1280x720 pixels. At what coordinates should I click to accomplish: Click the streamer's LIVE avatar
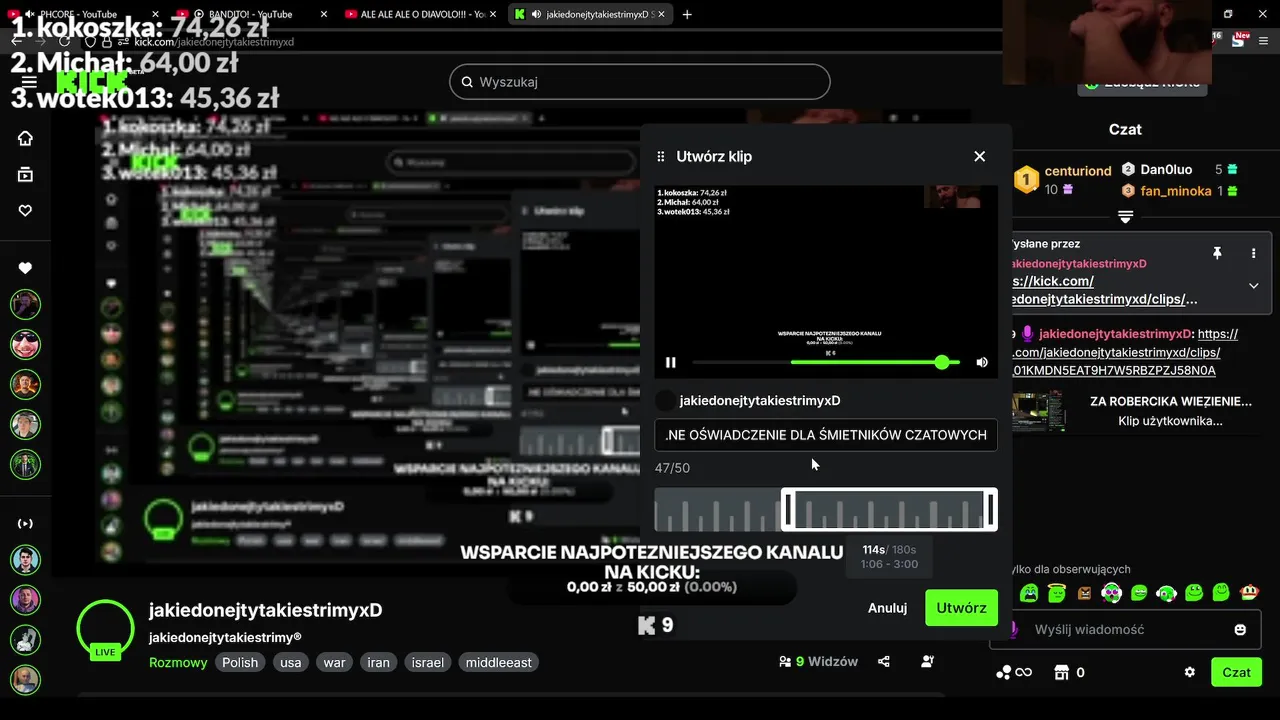click(105, 629)
